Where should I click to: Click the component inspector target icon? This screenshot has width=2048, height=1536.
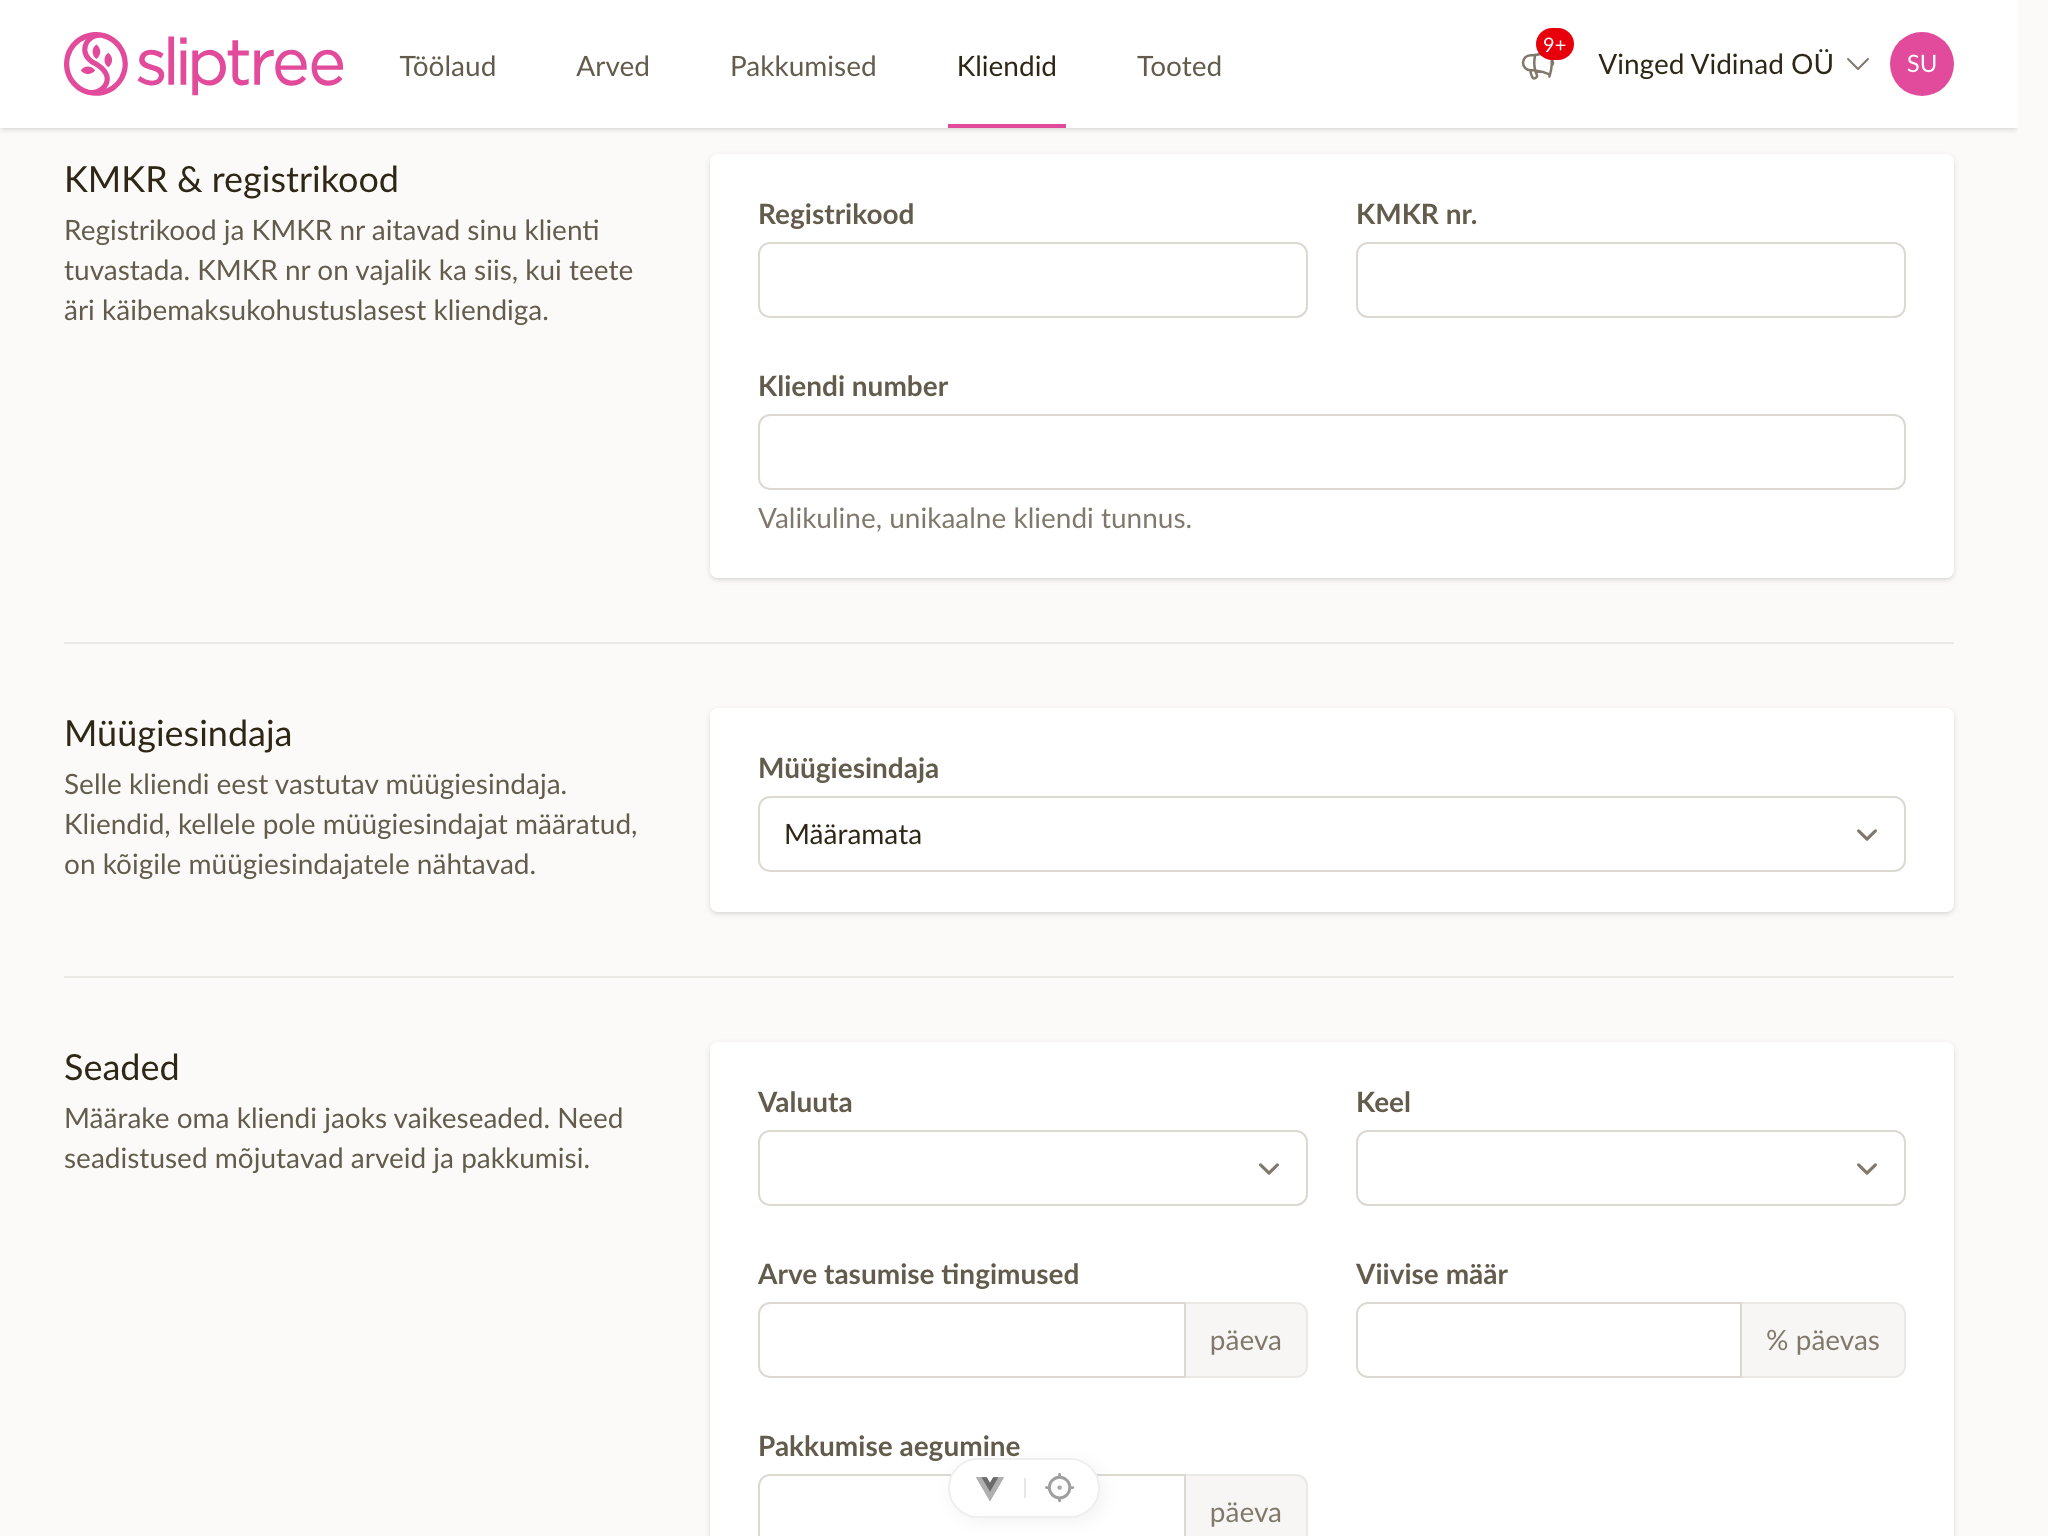1059,1488
